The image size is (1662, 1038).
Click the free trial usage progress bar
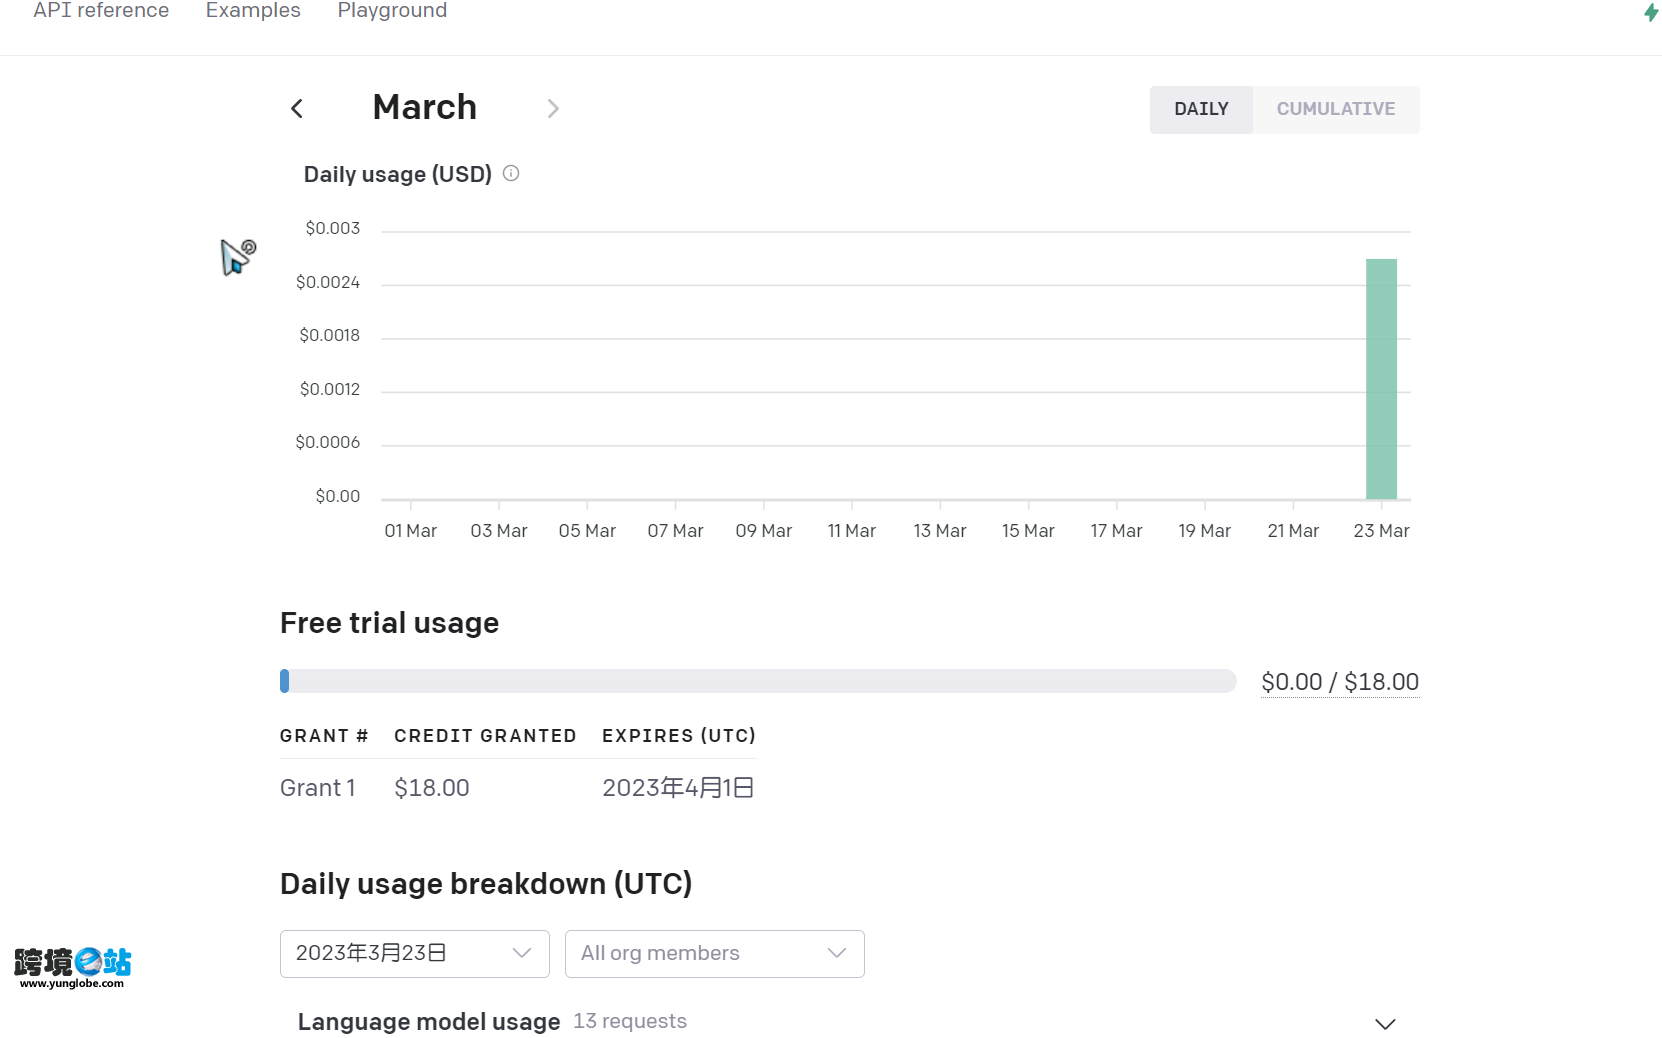coord(758,681)
